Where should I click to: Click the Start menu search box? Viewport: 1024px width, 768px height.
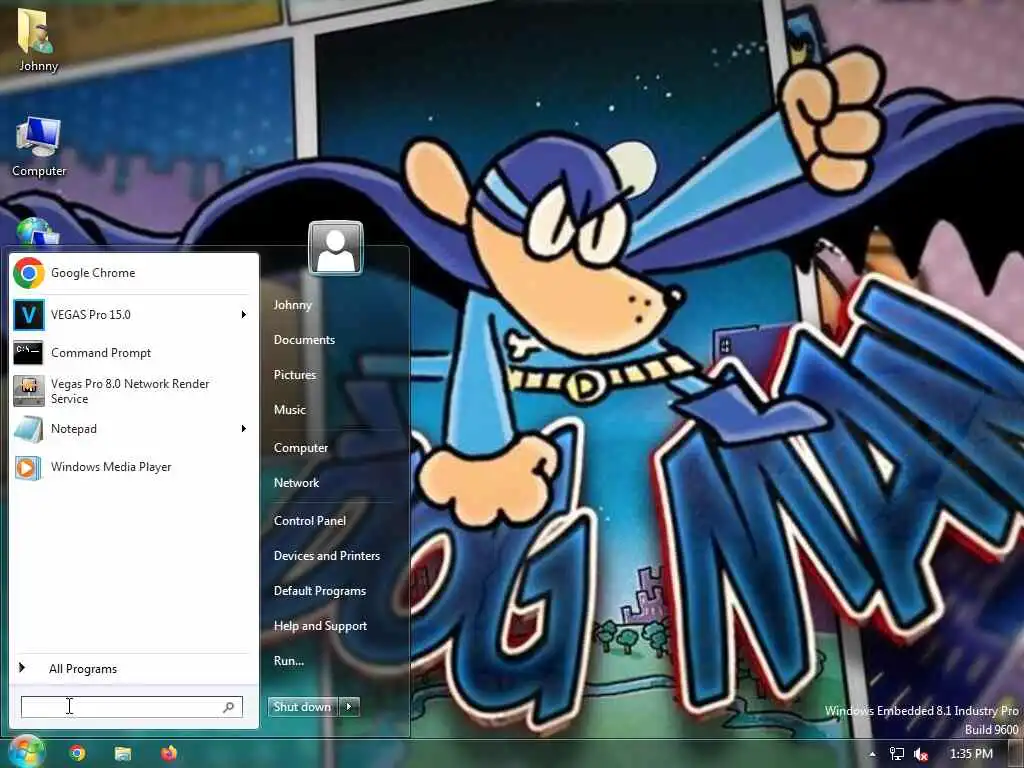(x=132, y=707)
